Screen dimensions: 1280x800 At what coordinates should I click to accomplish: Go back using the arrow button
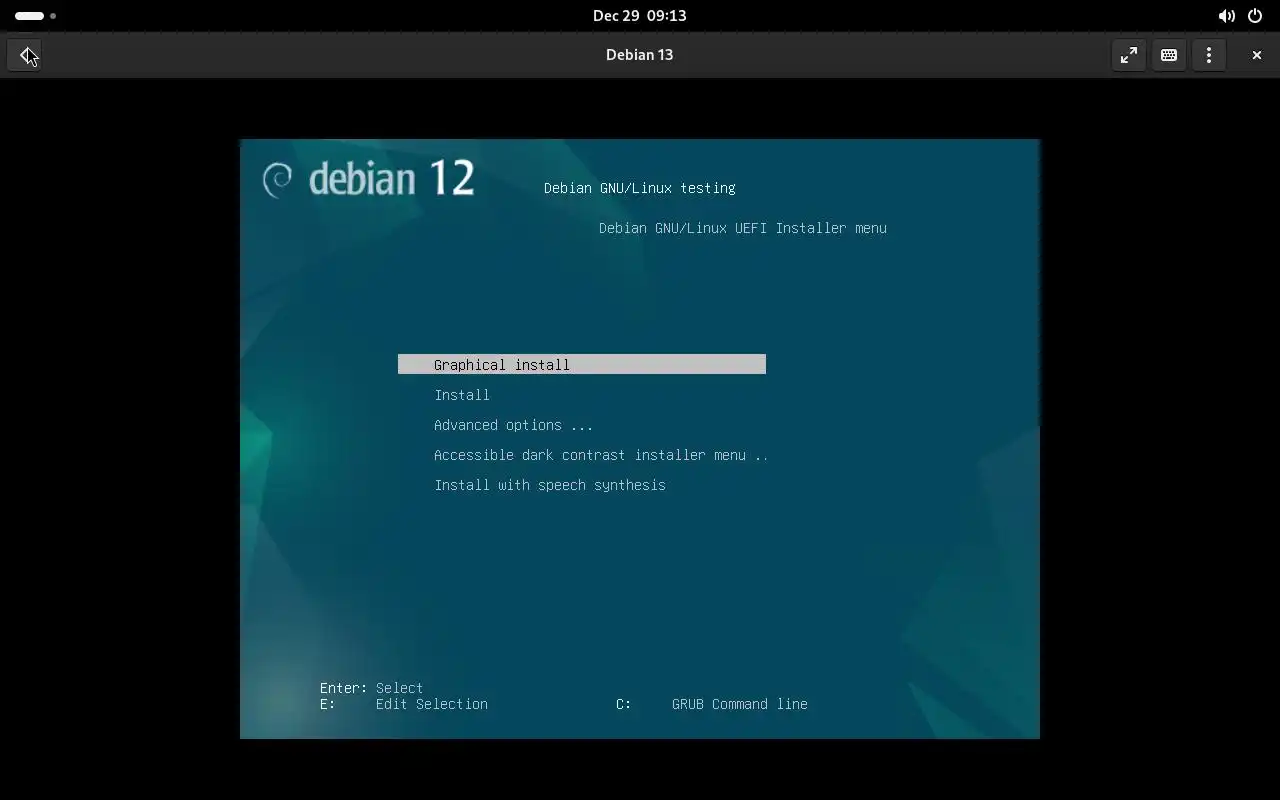pyautogui.click(x=24, y=55)
